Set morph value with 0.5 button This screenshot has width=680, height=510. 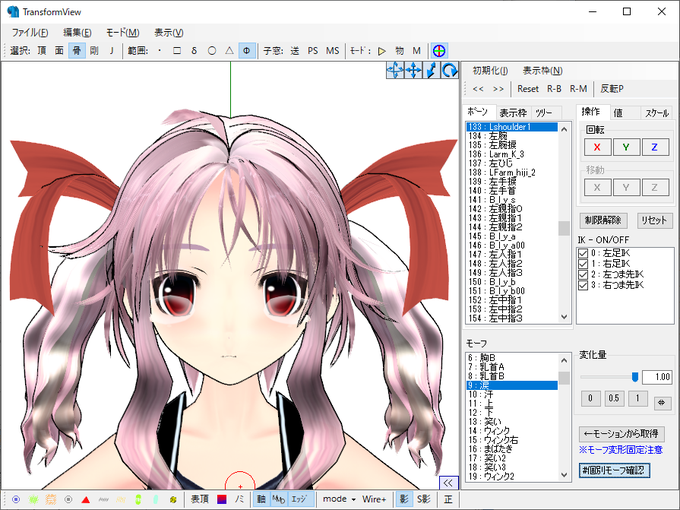click(614, 398)
